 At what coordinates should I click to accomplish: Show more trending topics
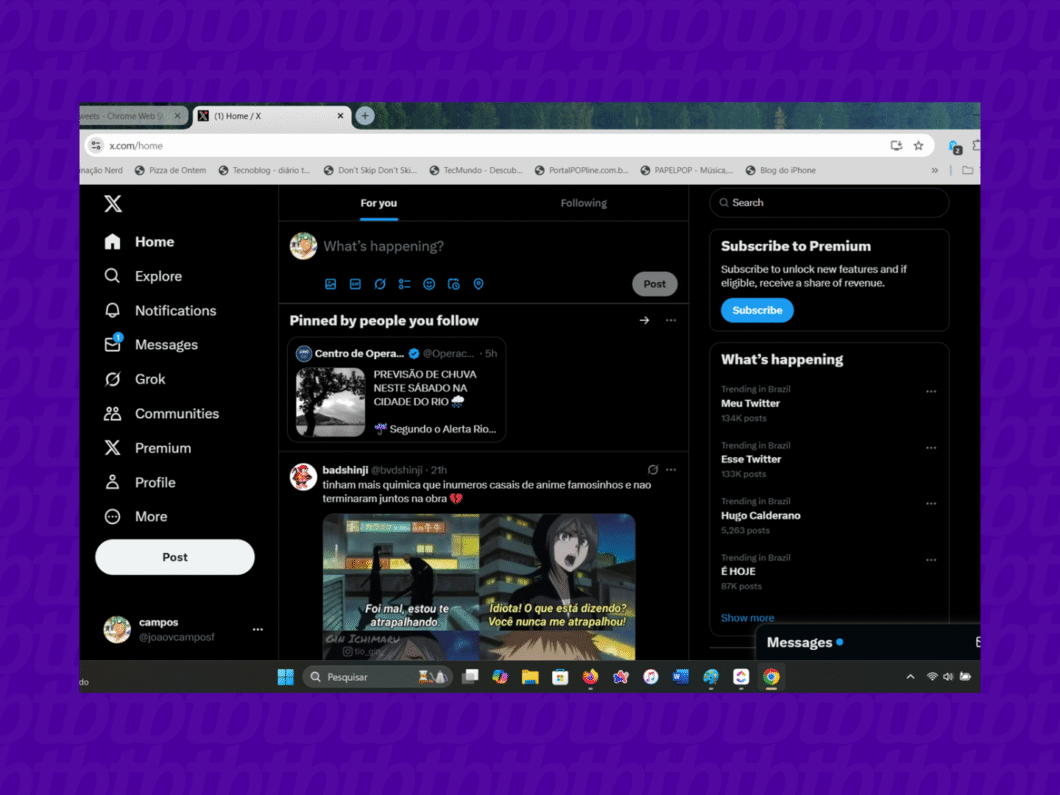pos(747,618)
